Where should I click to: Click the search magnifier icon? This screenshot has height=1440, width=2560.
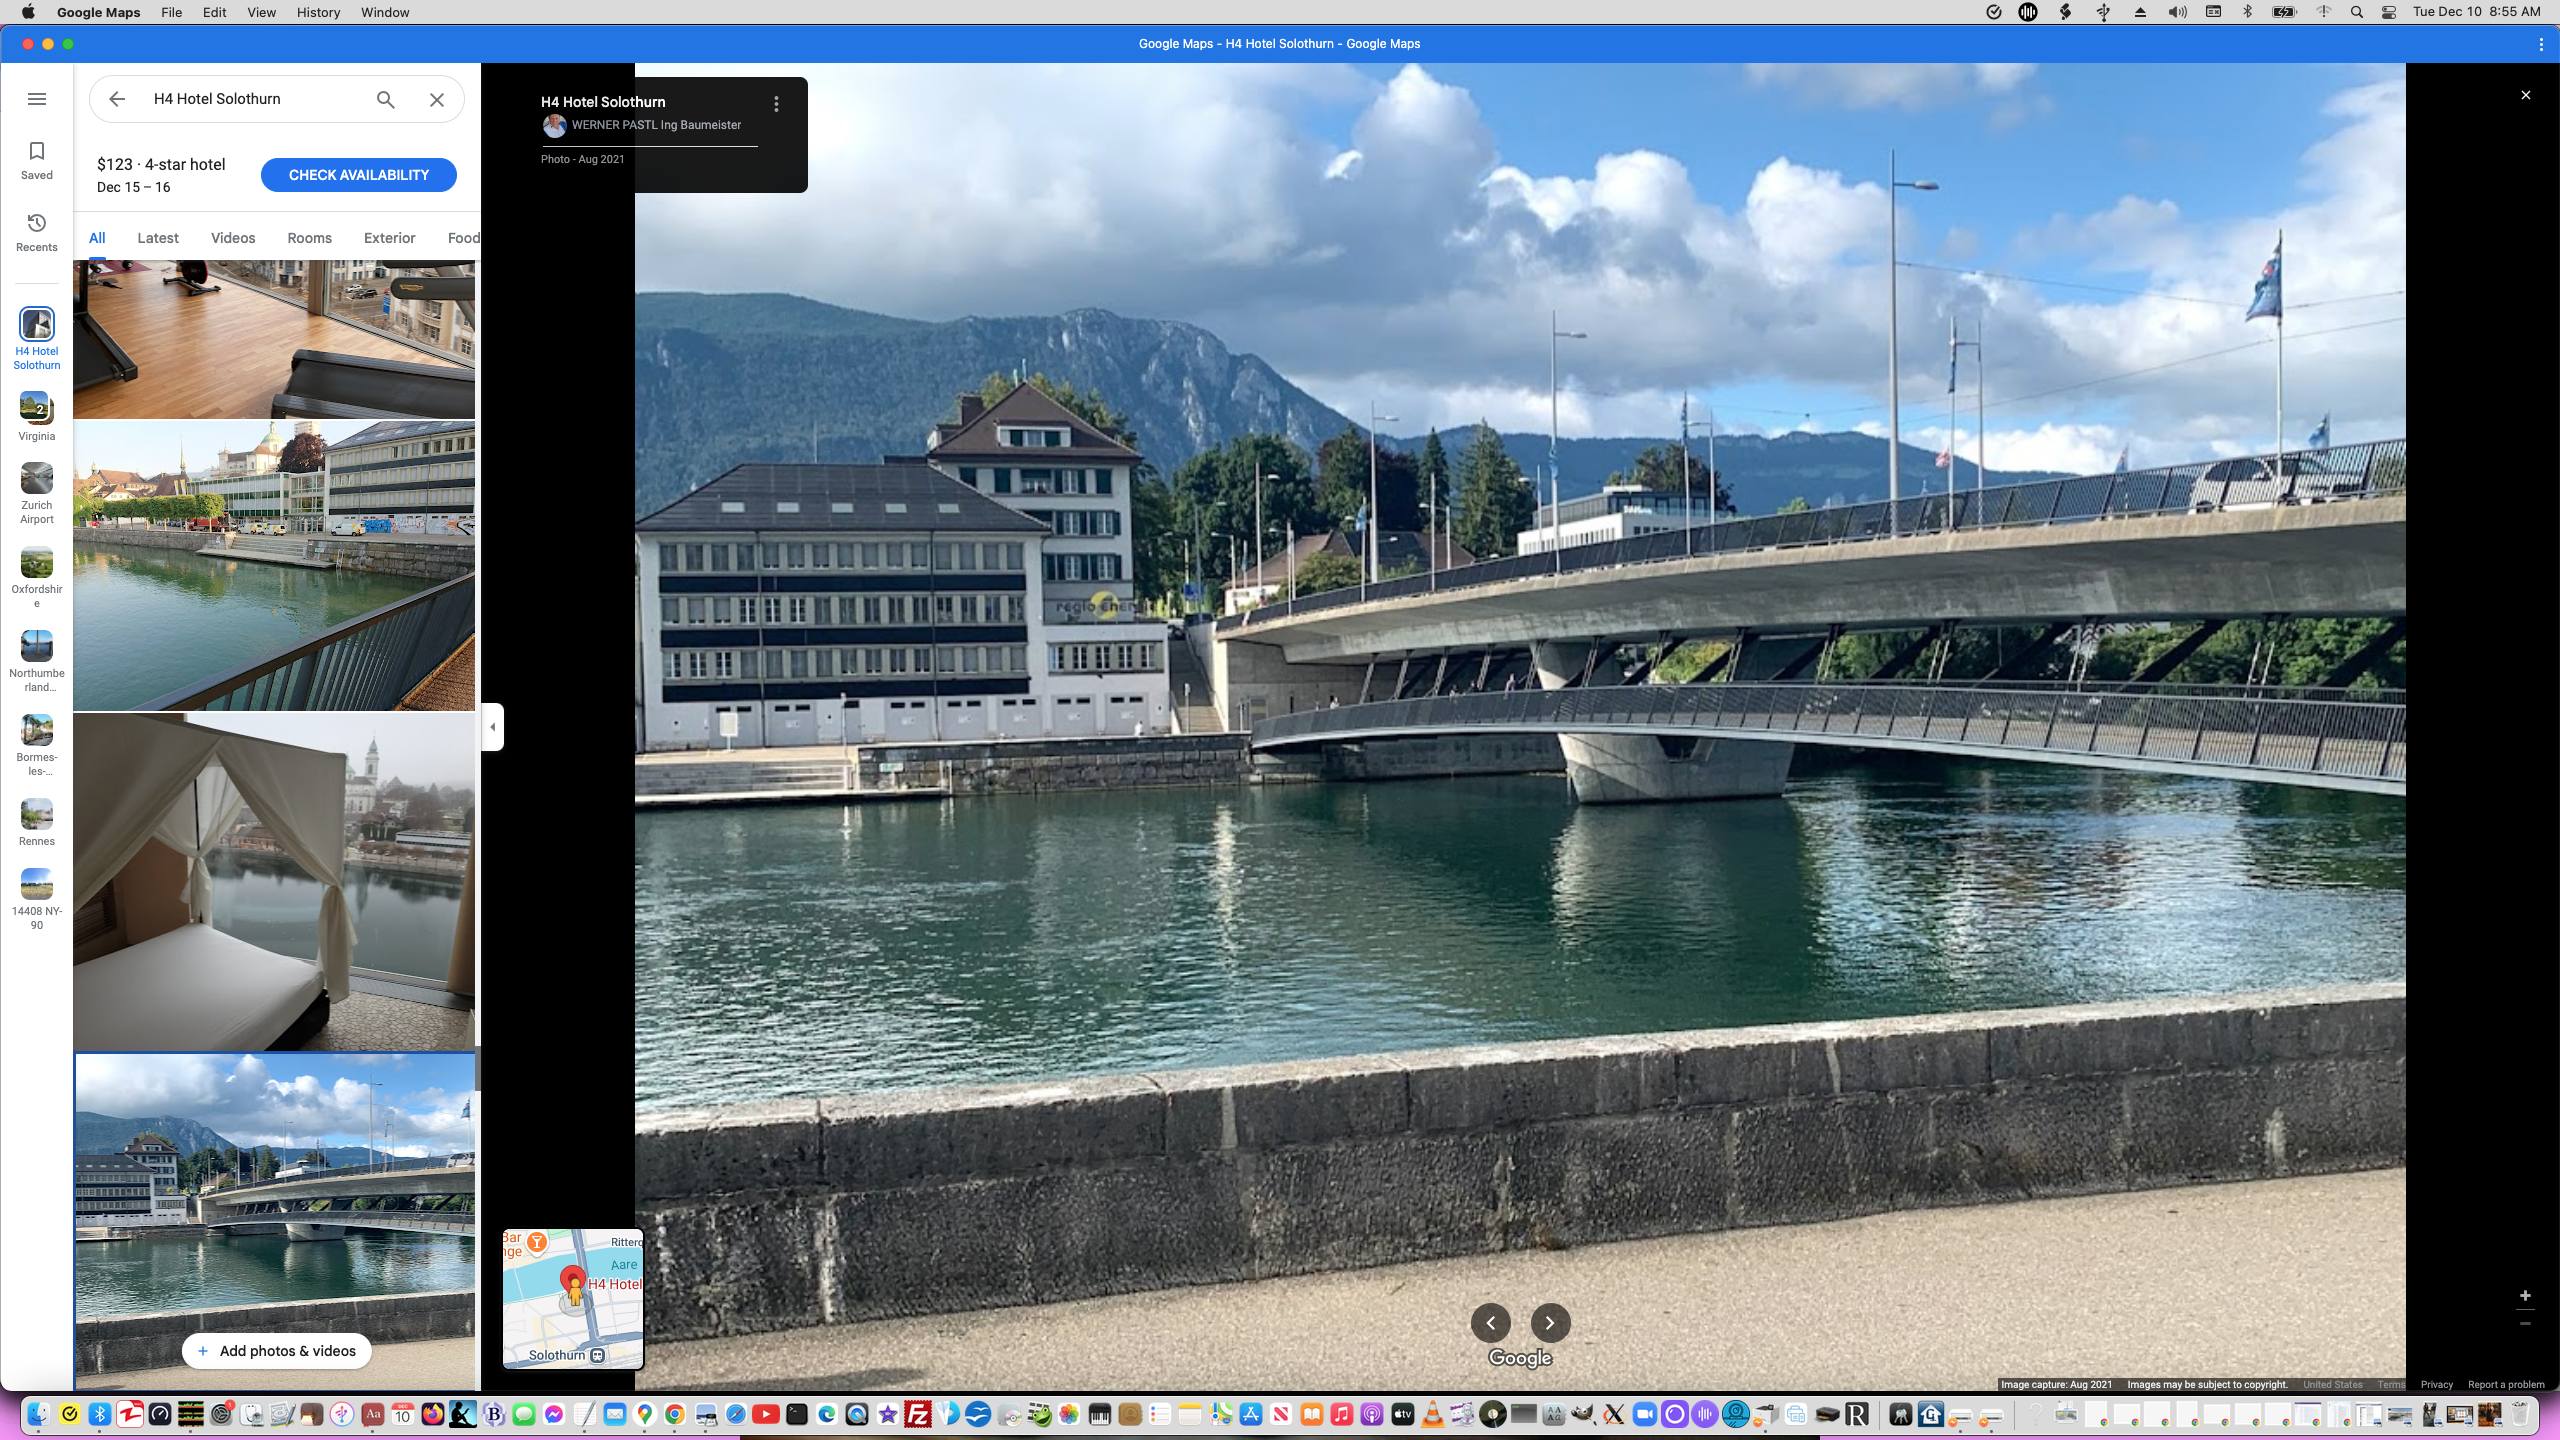[385, 99]
